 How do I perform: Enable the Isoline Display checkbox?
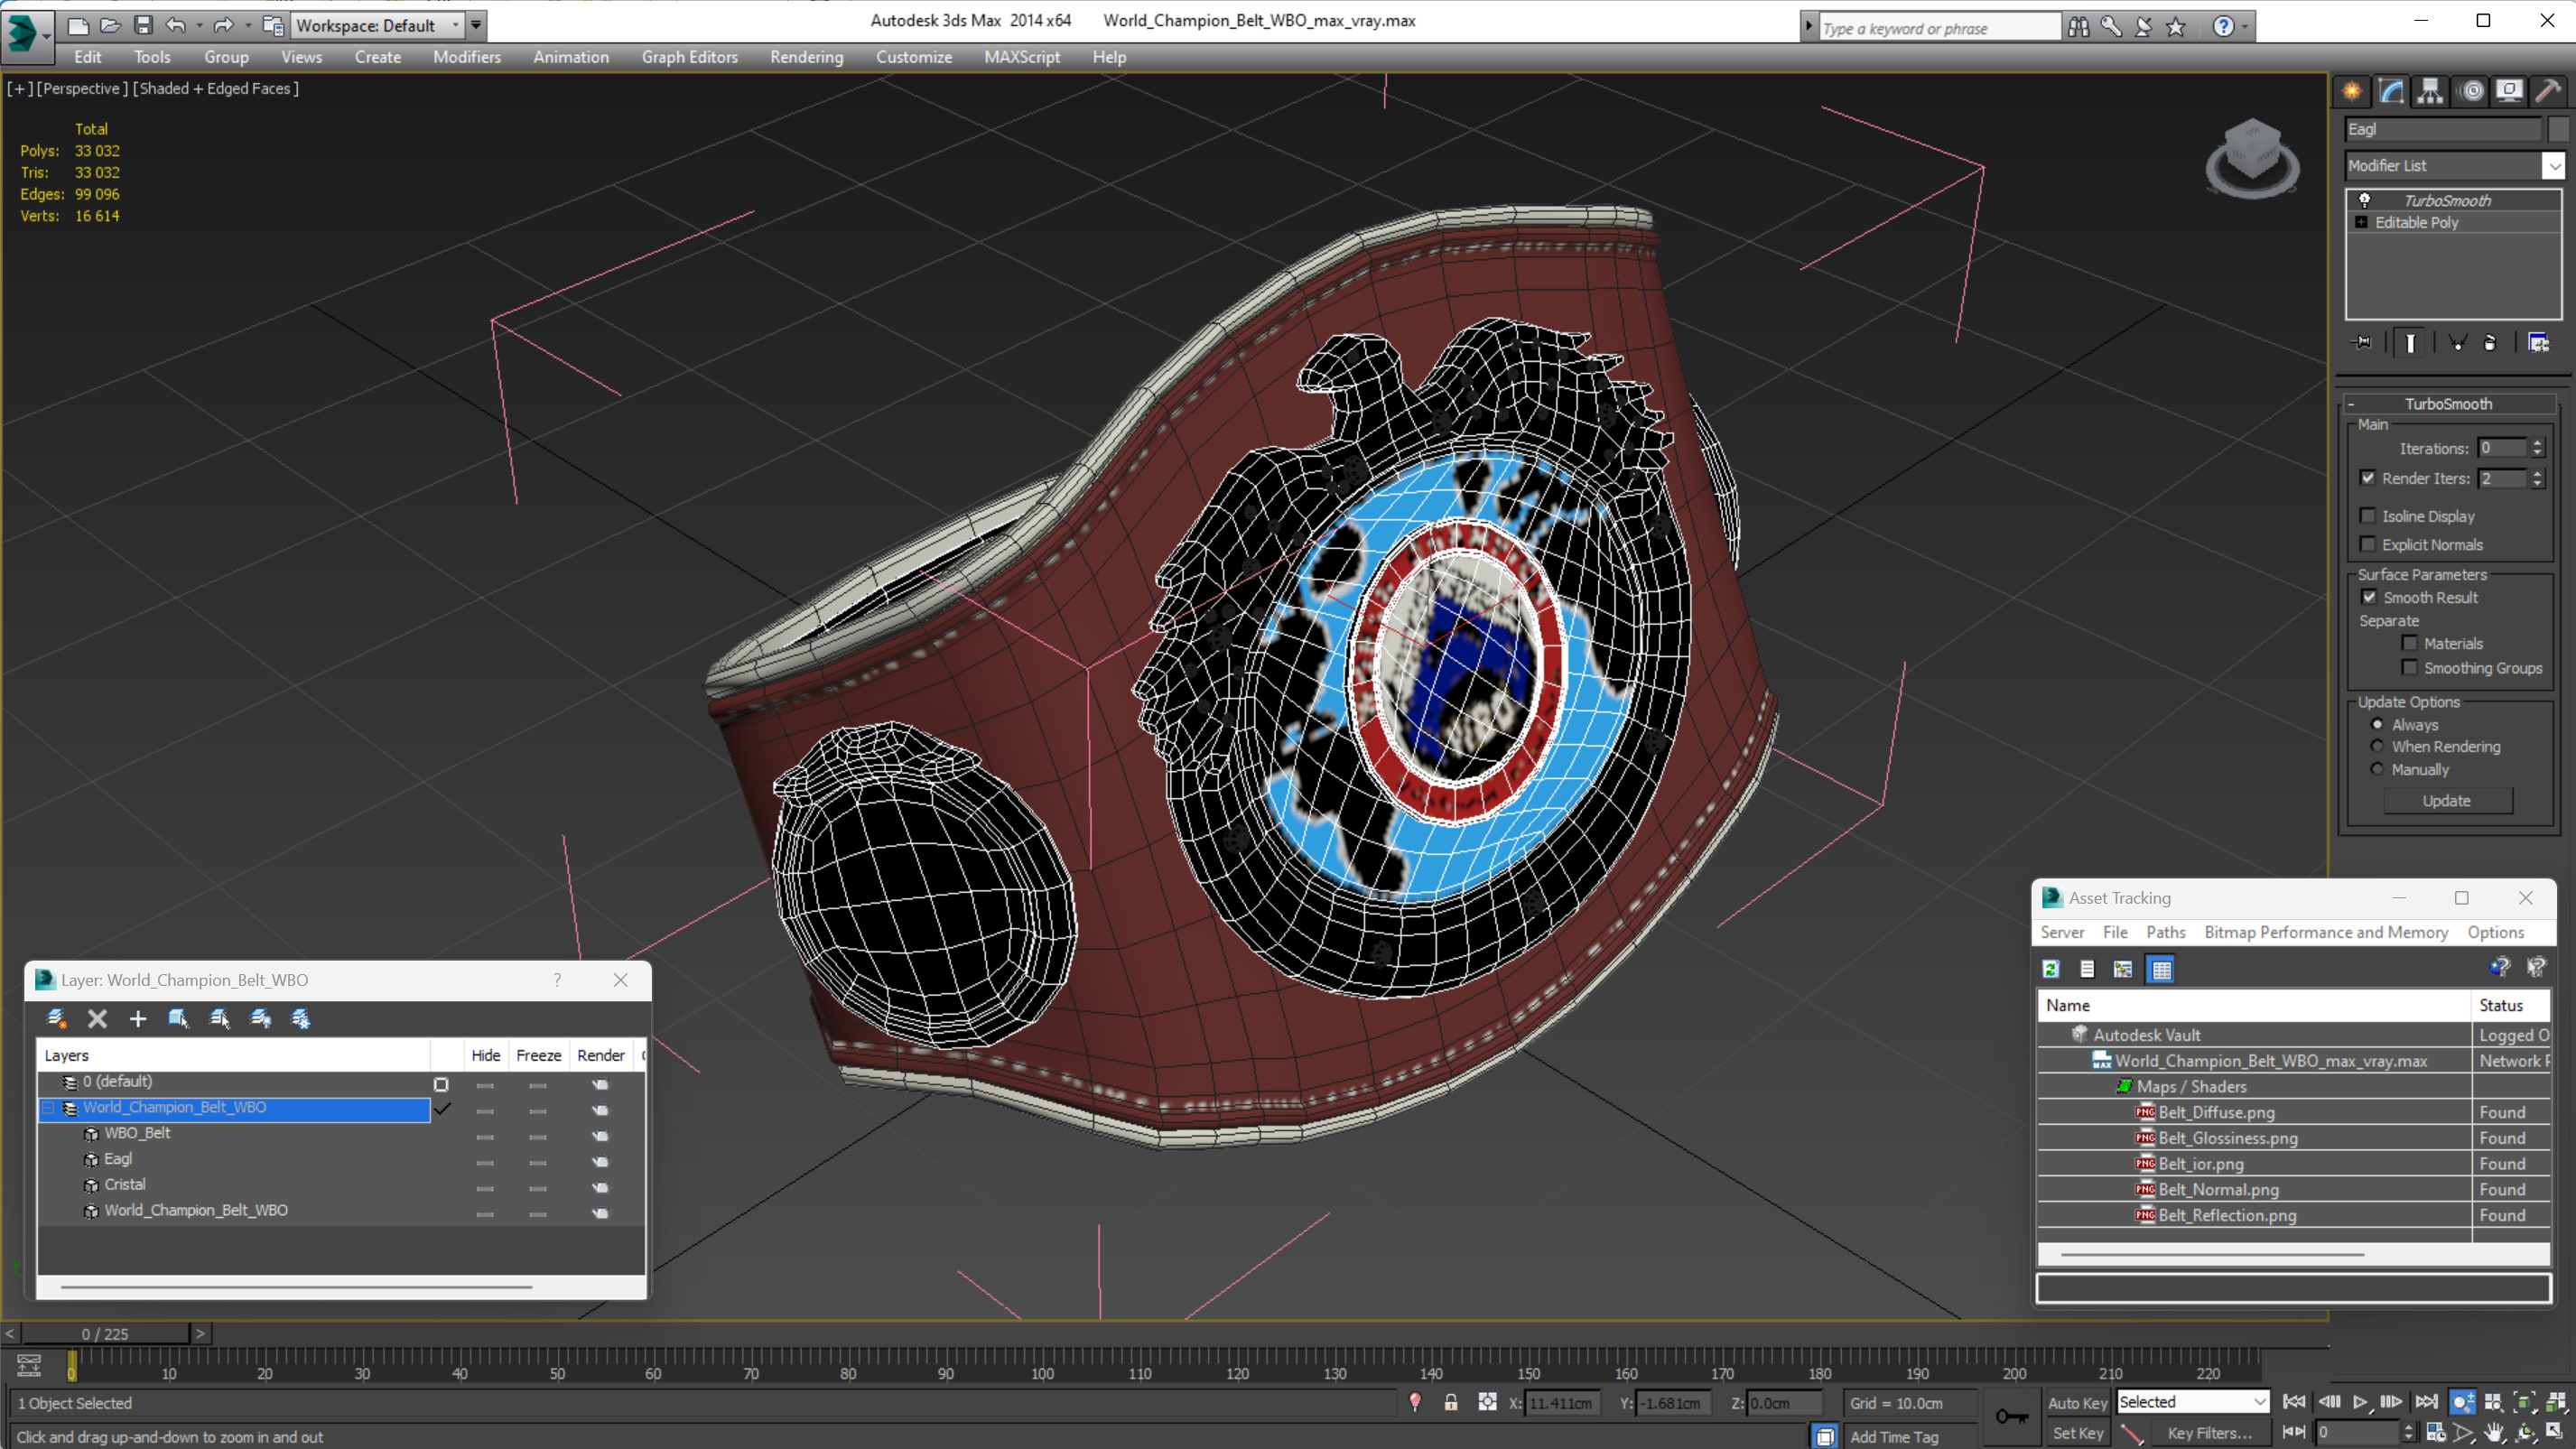click(x=2367, y=516)
